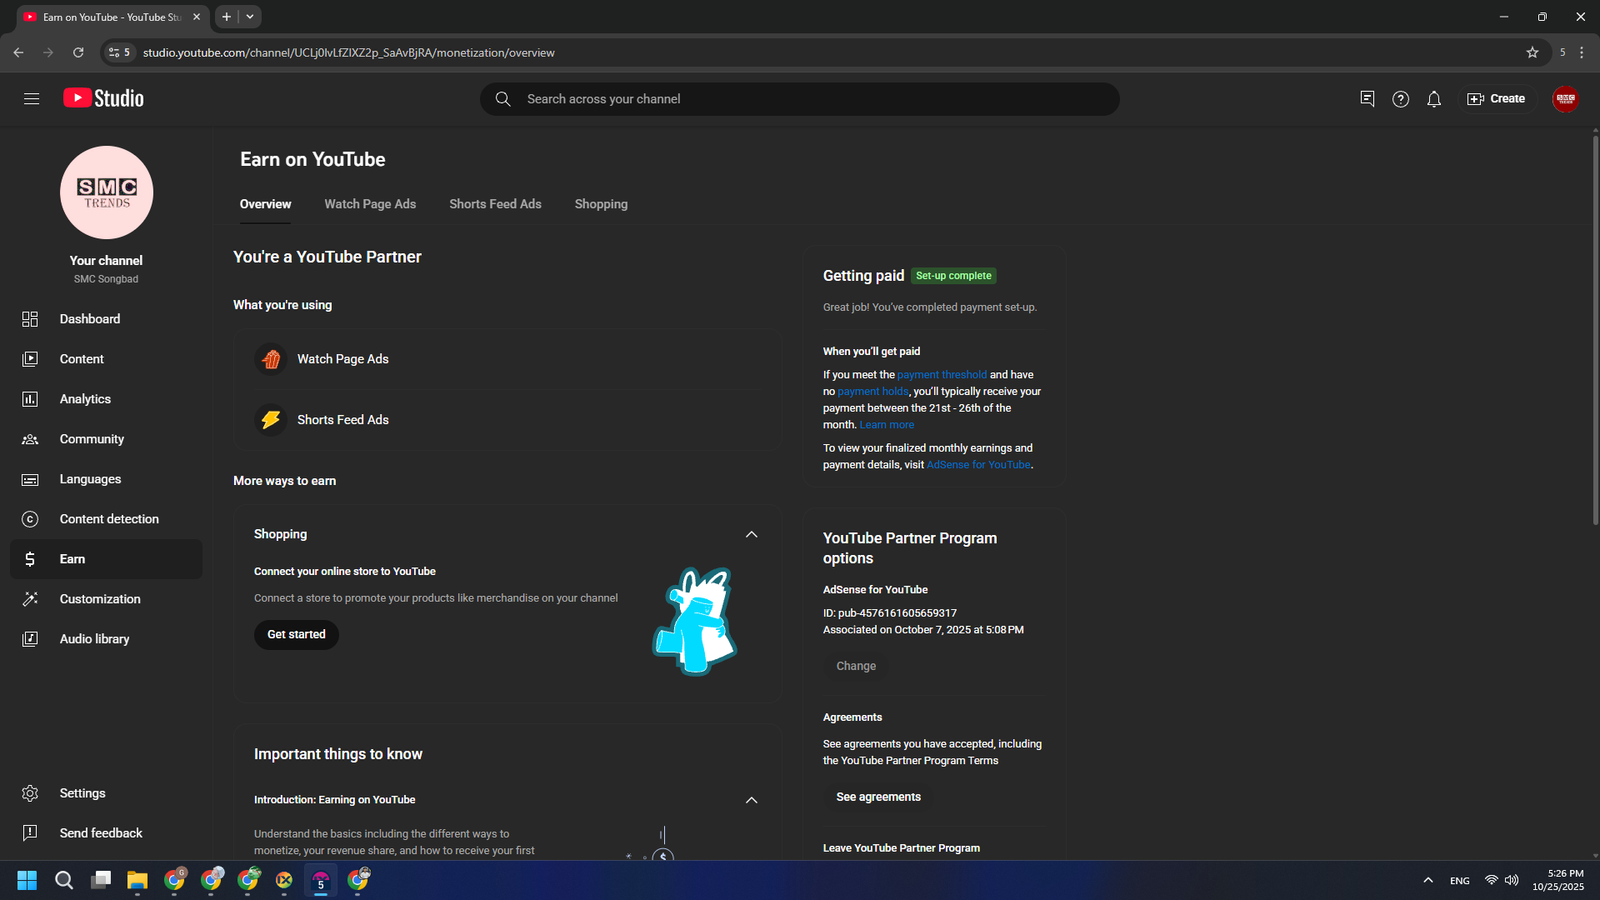Collapse the Shopping section

tap(752, 534)
